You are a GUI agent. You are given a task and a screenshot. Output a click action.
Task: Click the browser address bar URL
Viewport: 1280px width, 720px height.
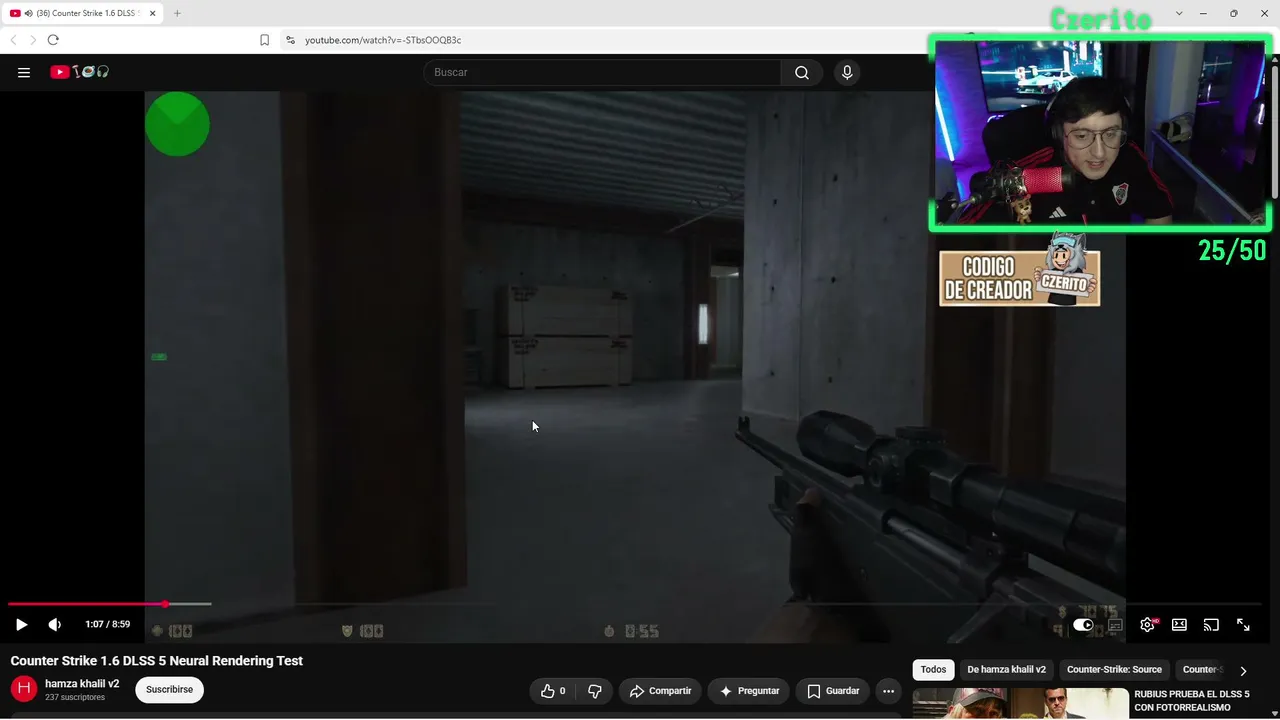383,40
